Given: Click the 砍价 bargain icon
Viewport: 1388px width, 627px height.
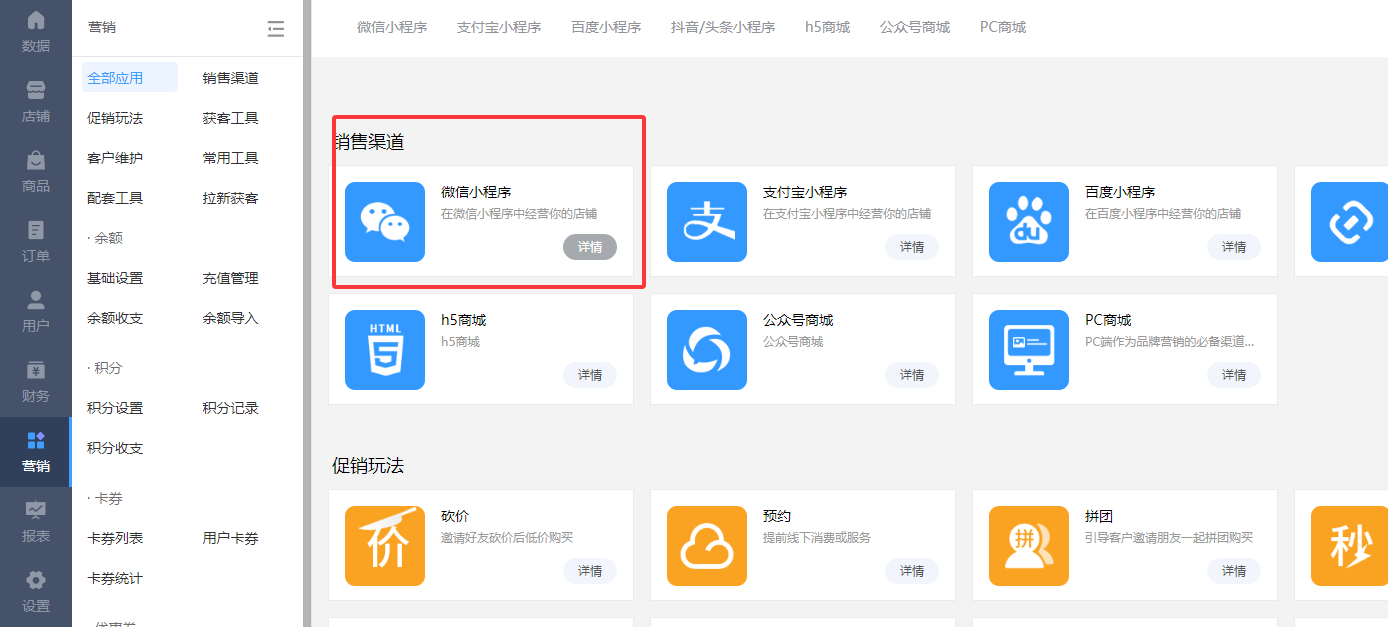Looking at the screenshot, I should pyautogui.click(x=385, y=546).
